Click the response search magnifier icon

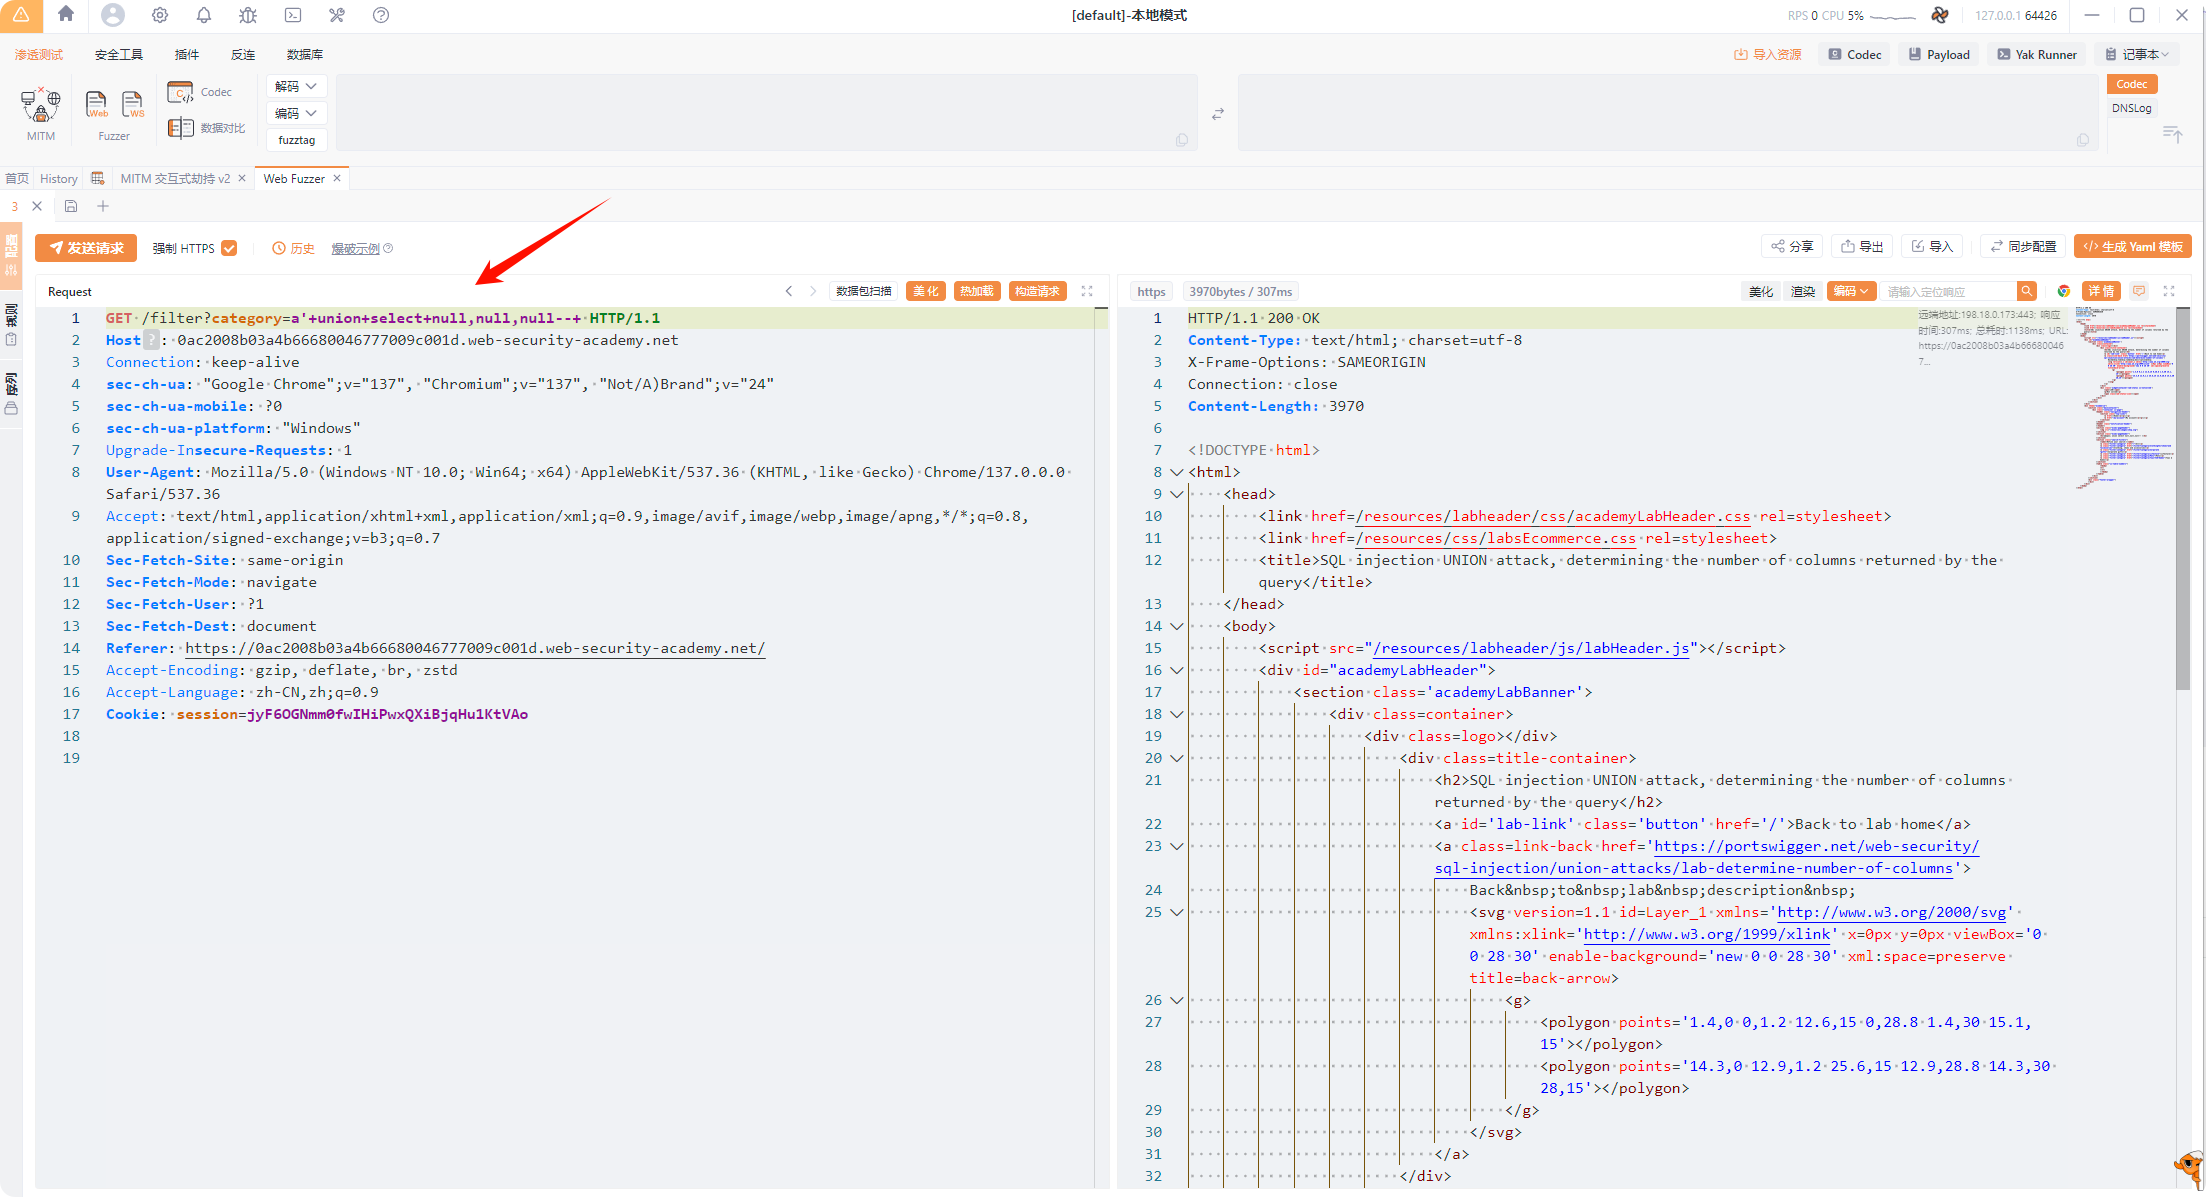coord(2026,291)
